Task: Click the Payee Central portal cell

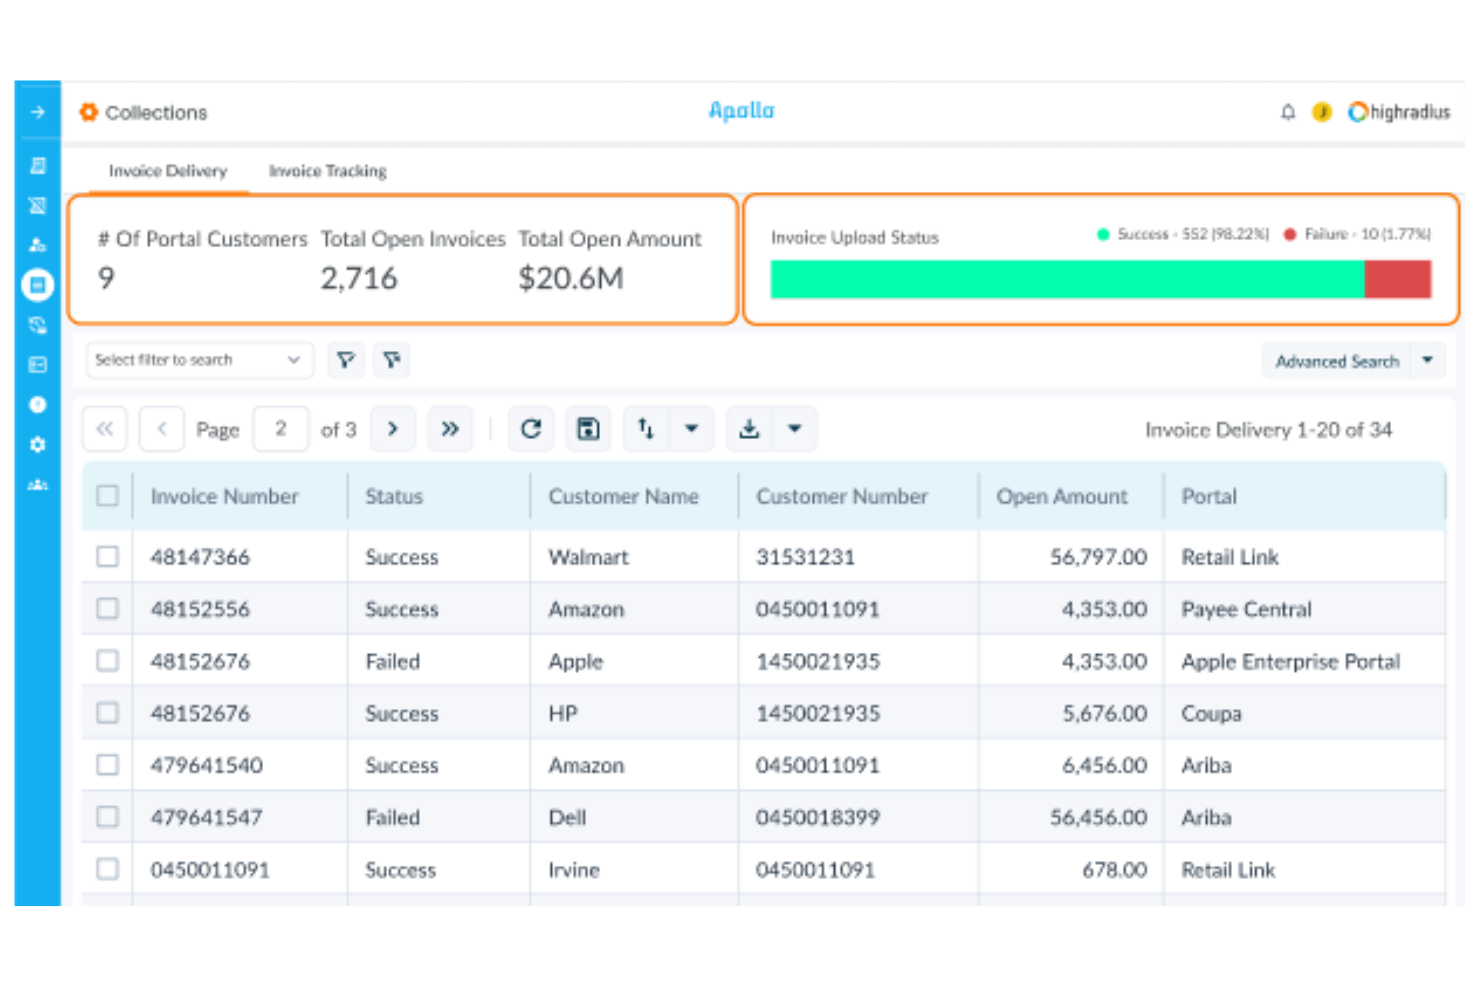Action: click(x=1246, y=609)
